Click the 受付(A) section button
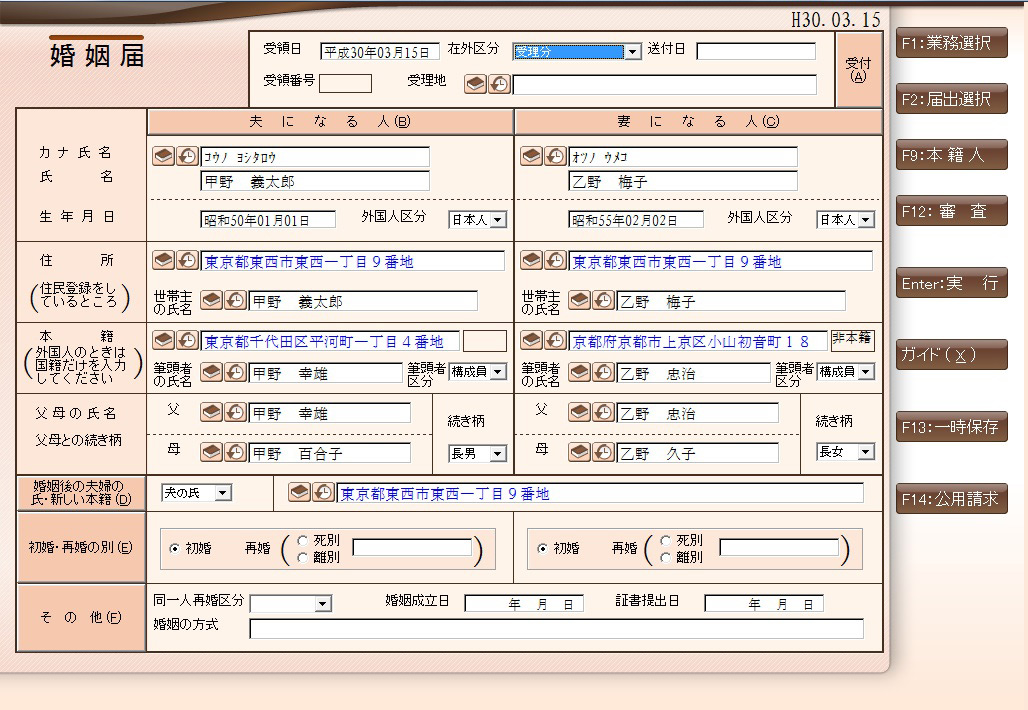Screen dimensions: 1028x710 pos(858,69)
